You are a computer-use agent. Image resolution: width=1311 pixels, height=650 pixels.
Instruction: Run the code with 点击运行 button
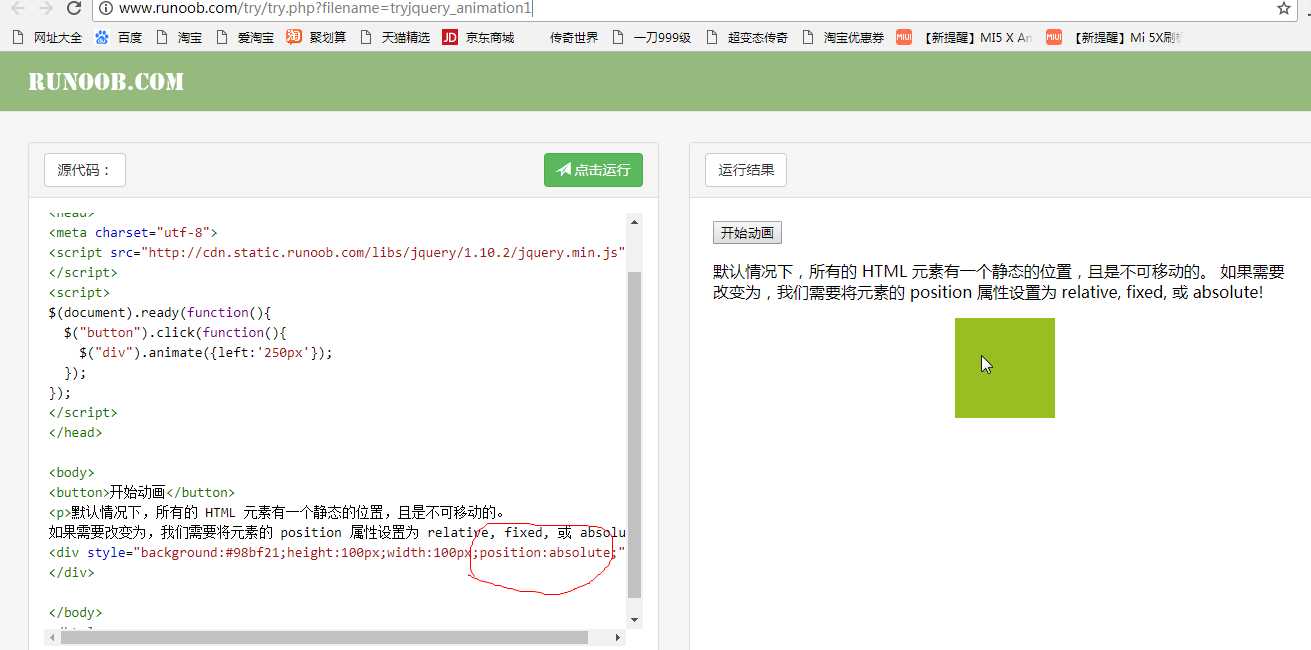(593, 170)
